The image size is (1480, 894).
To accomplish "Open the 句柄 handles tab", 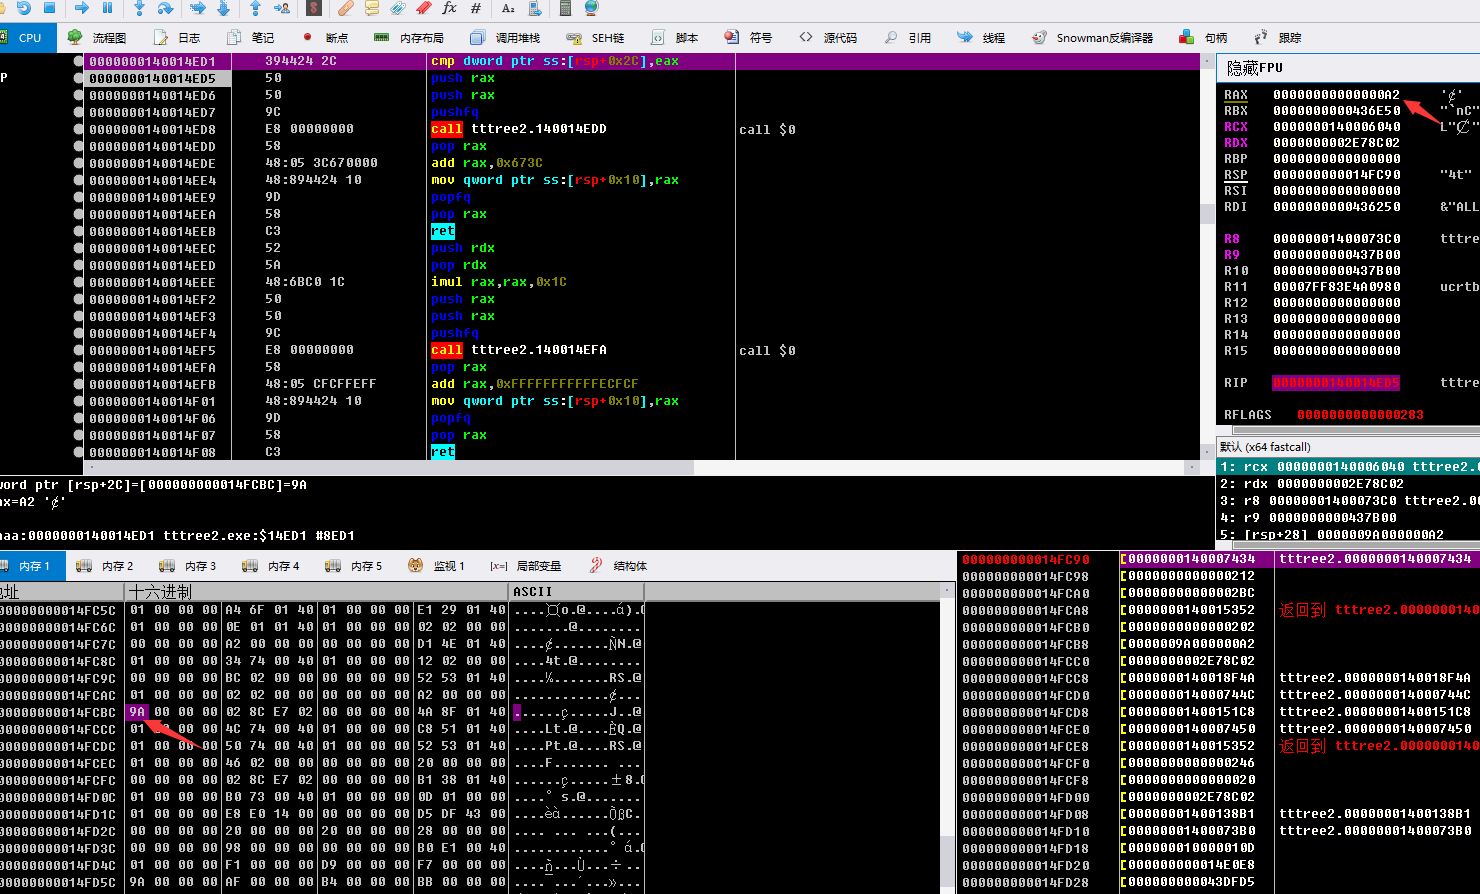I will pos(1204,38).
